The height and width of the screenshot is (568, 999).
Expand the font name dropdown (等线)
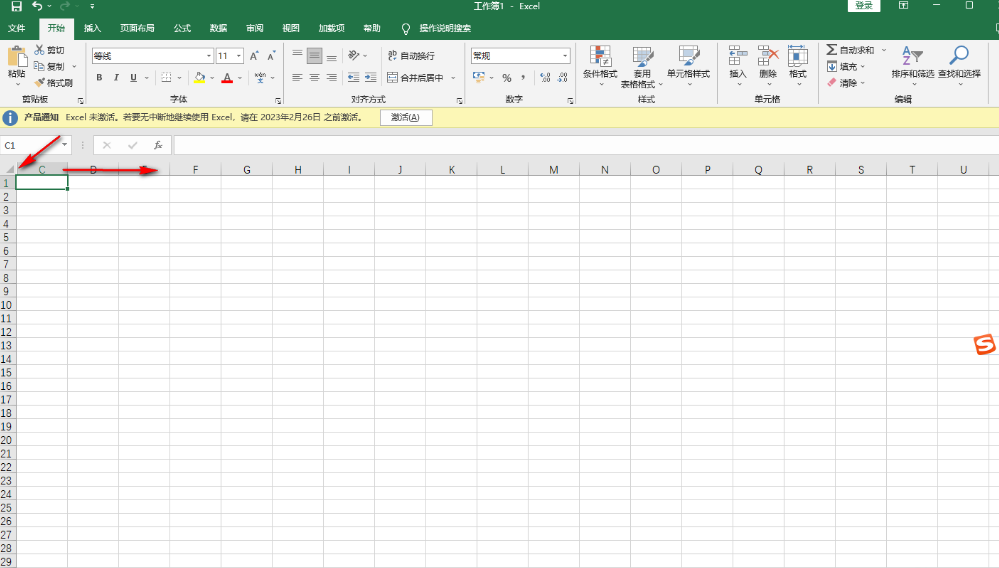[209, 56]
